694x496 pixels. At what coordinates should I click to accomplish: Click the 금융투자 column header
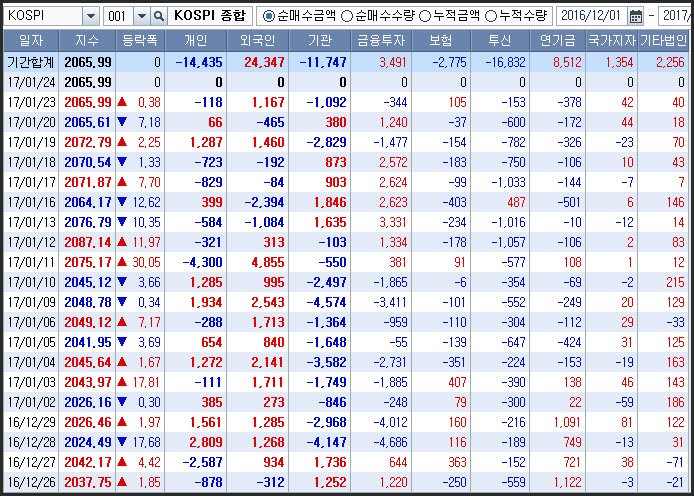pos(381,41)
